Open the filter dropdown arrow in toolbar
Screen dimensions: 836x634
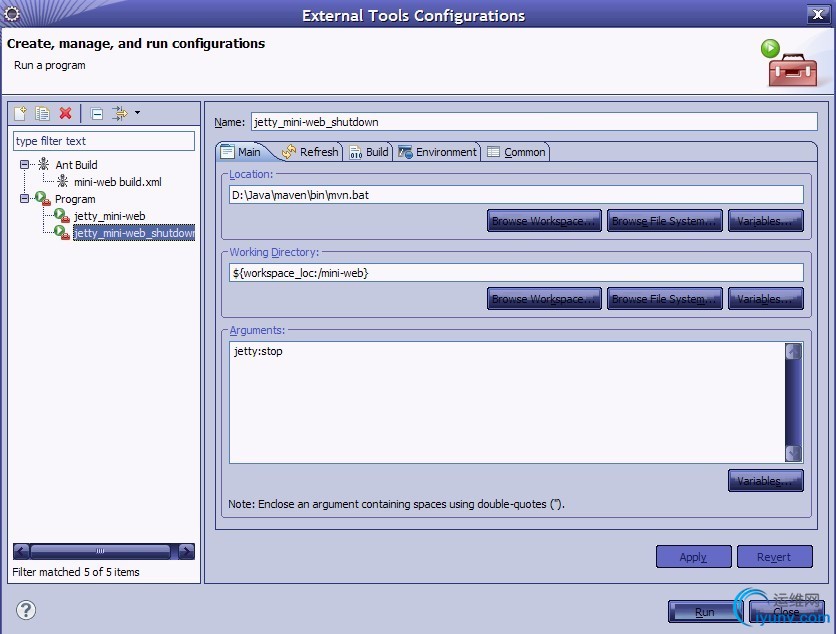[137, 113]
